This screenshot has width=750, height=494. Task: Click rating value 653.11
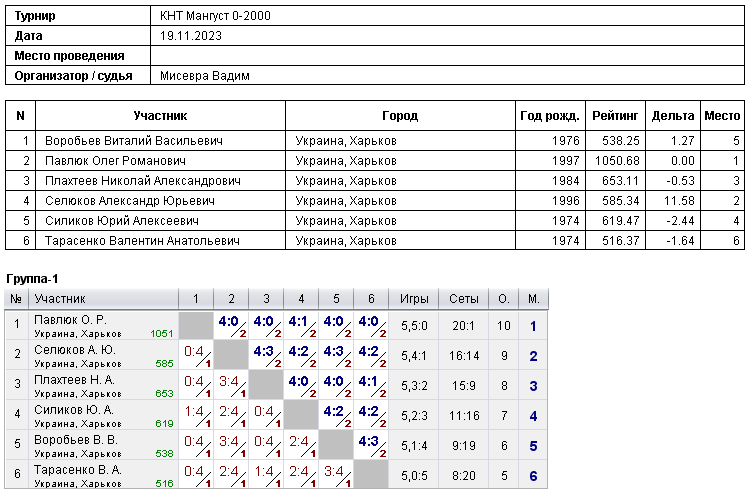click(x=621, y=181)
